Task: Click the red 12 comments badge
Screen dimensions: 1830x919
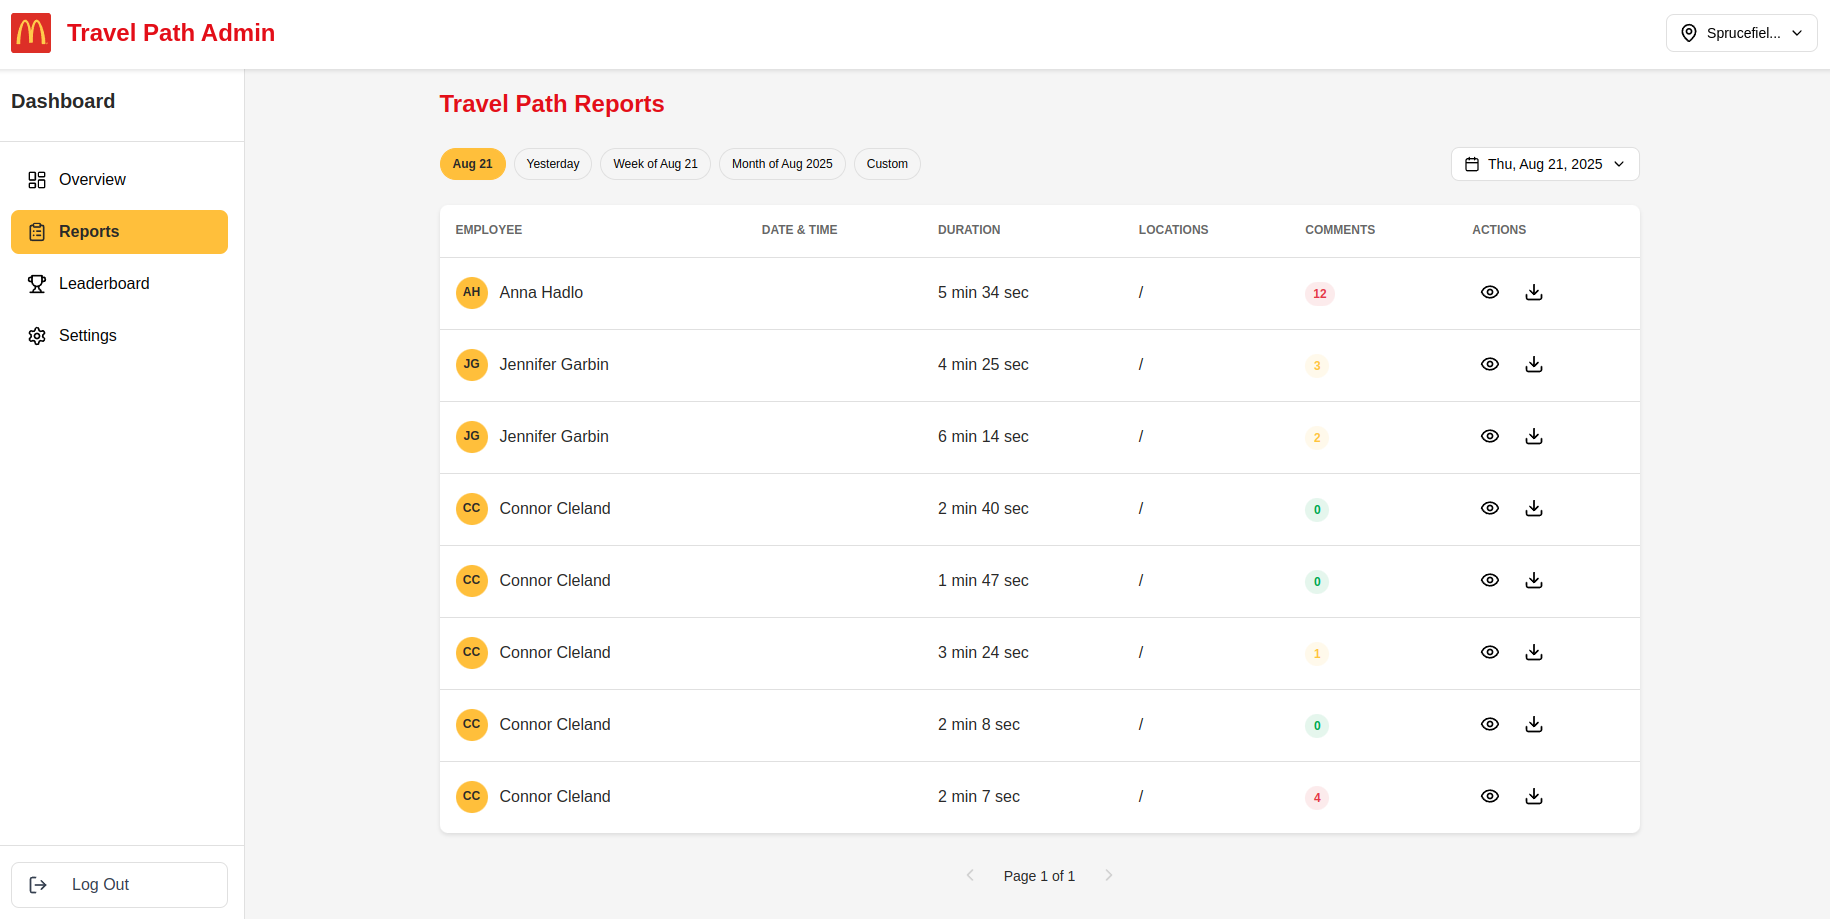Action: point(1319,293)
